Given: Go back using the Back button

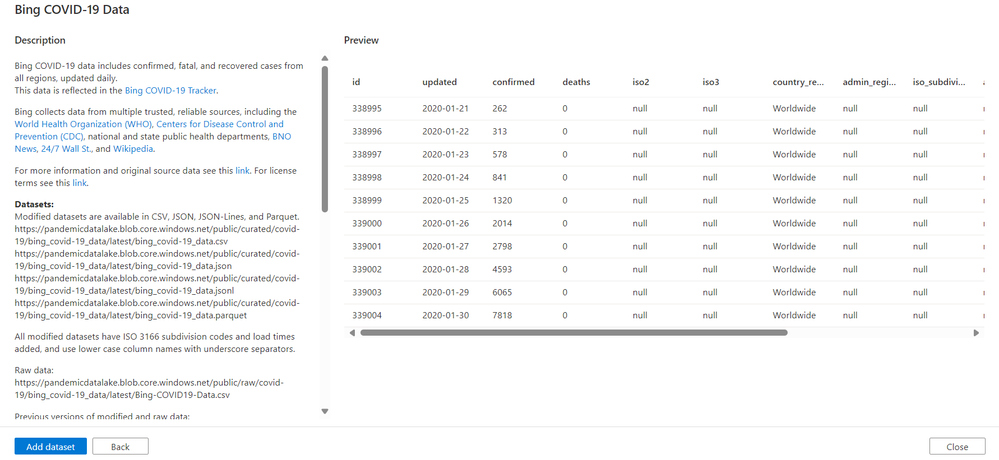Looking at the screenshot, I should coord(120,447).
